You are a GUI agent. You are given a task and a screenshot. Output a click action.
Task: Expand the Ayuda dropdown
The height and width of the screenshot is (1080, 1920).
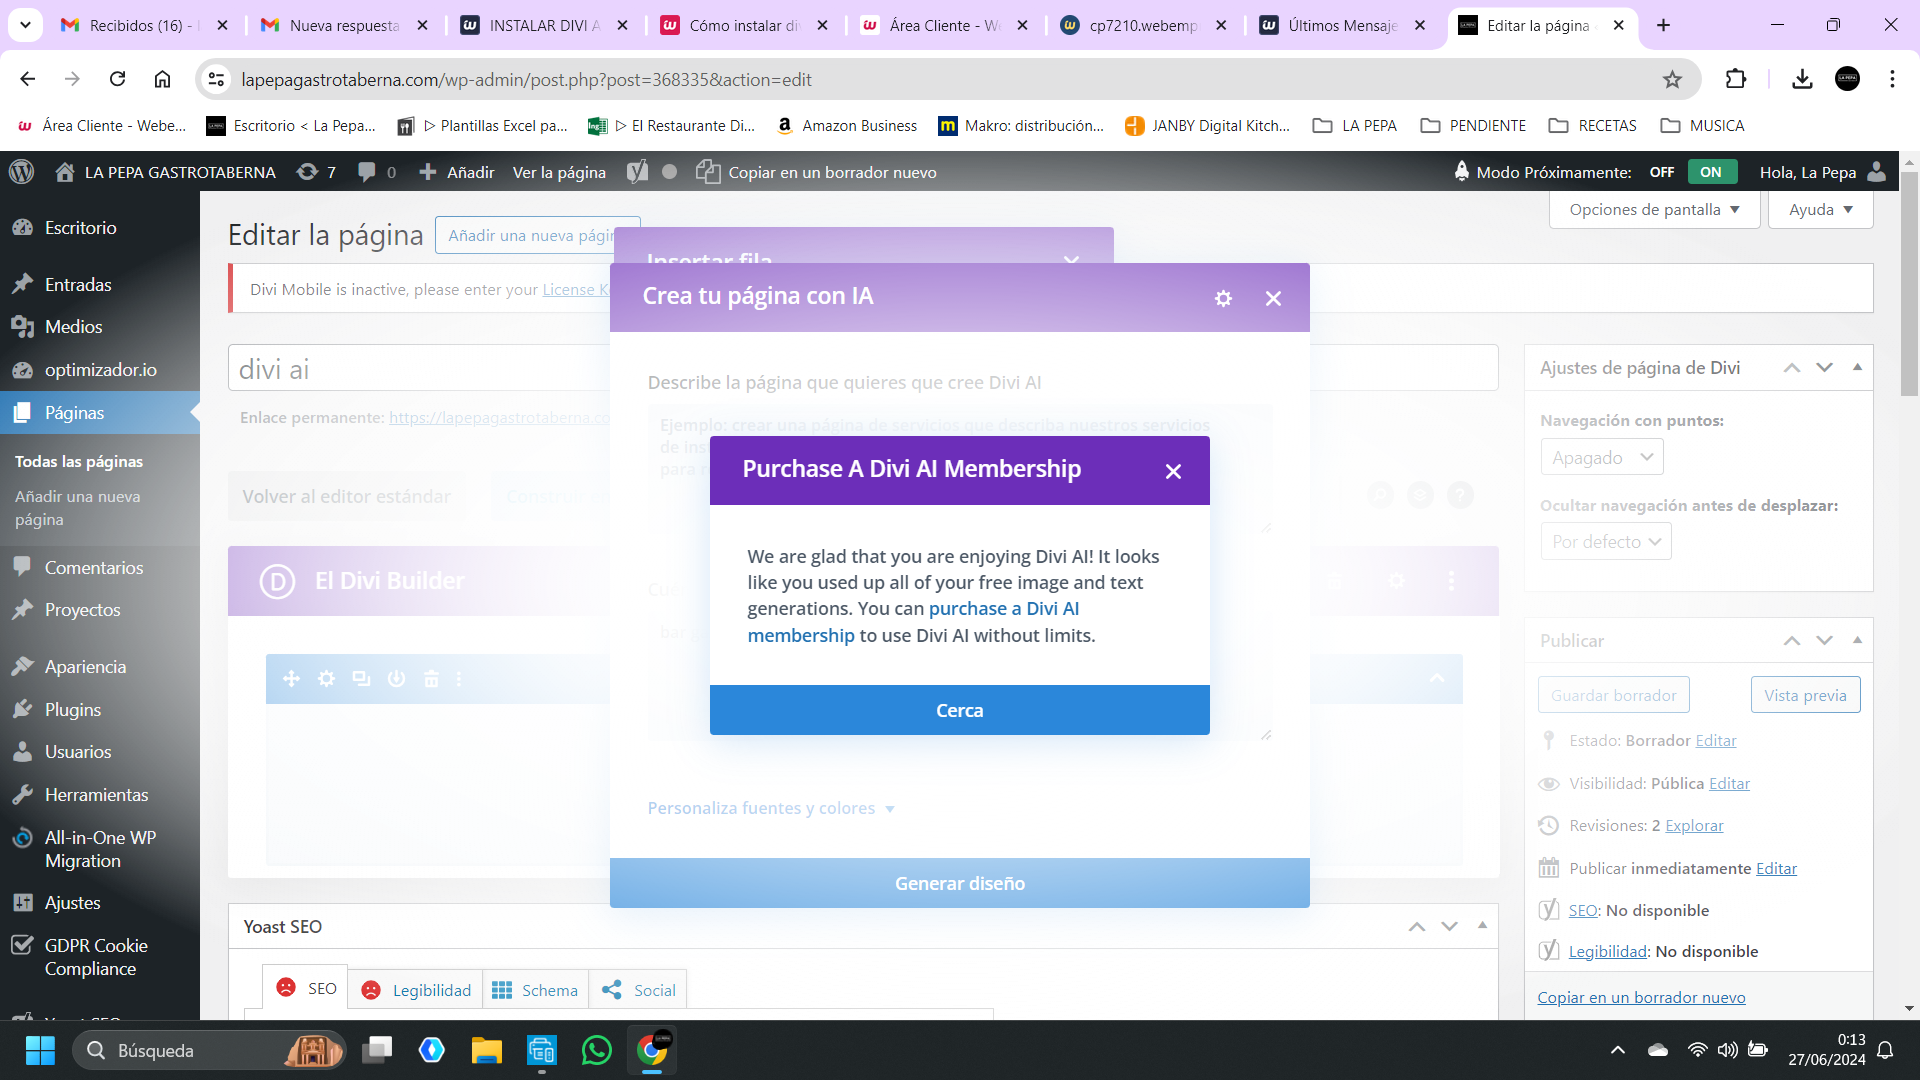(1820, 209)
